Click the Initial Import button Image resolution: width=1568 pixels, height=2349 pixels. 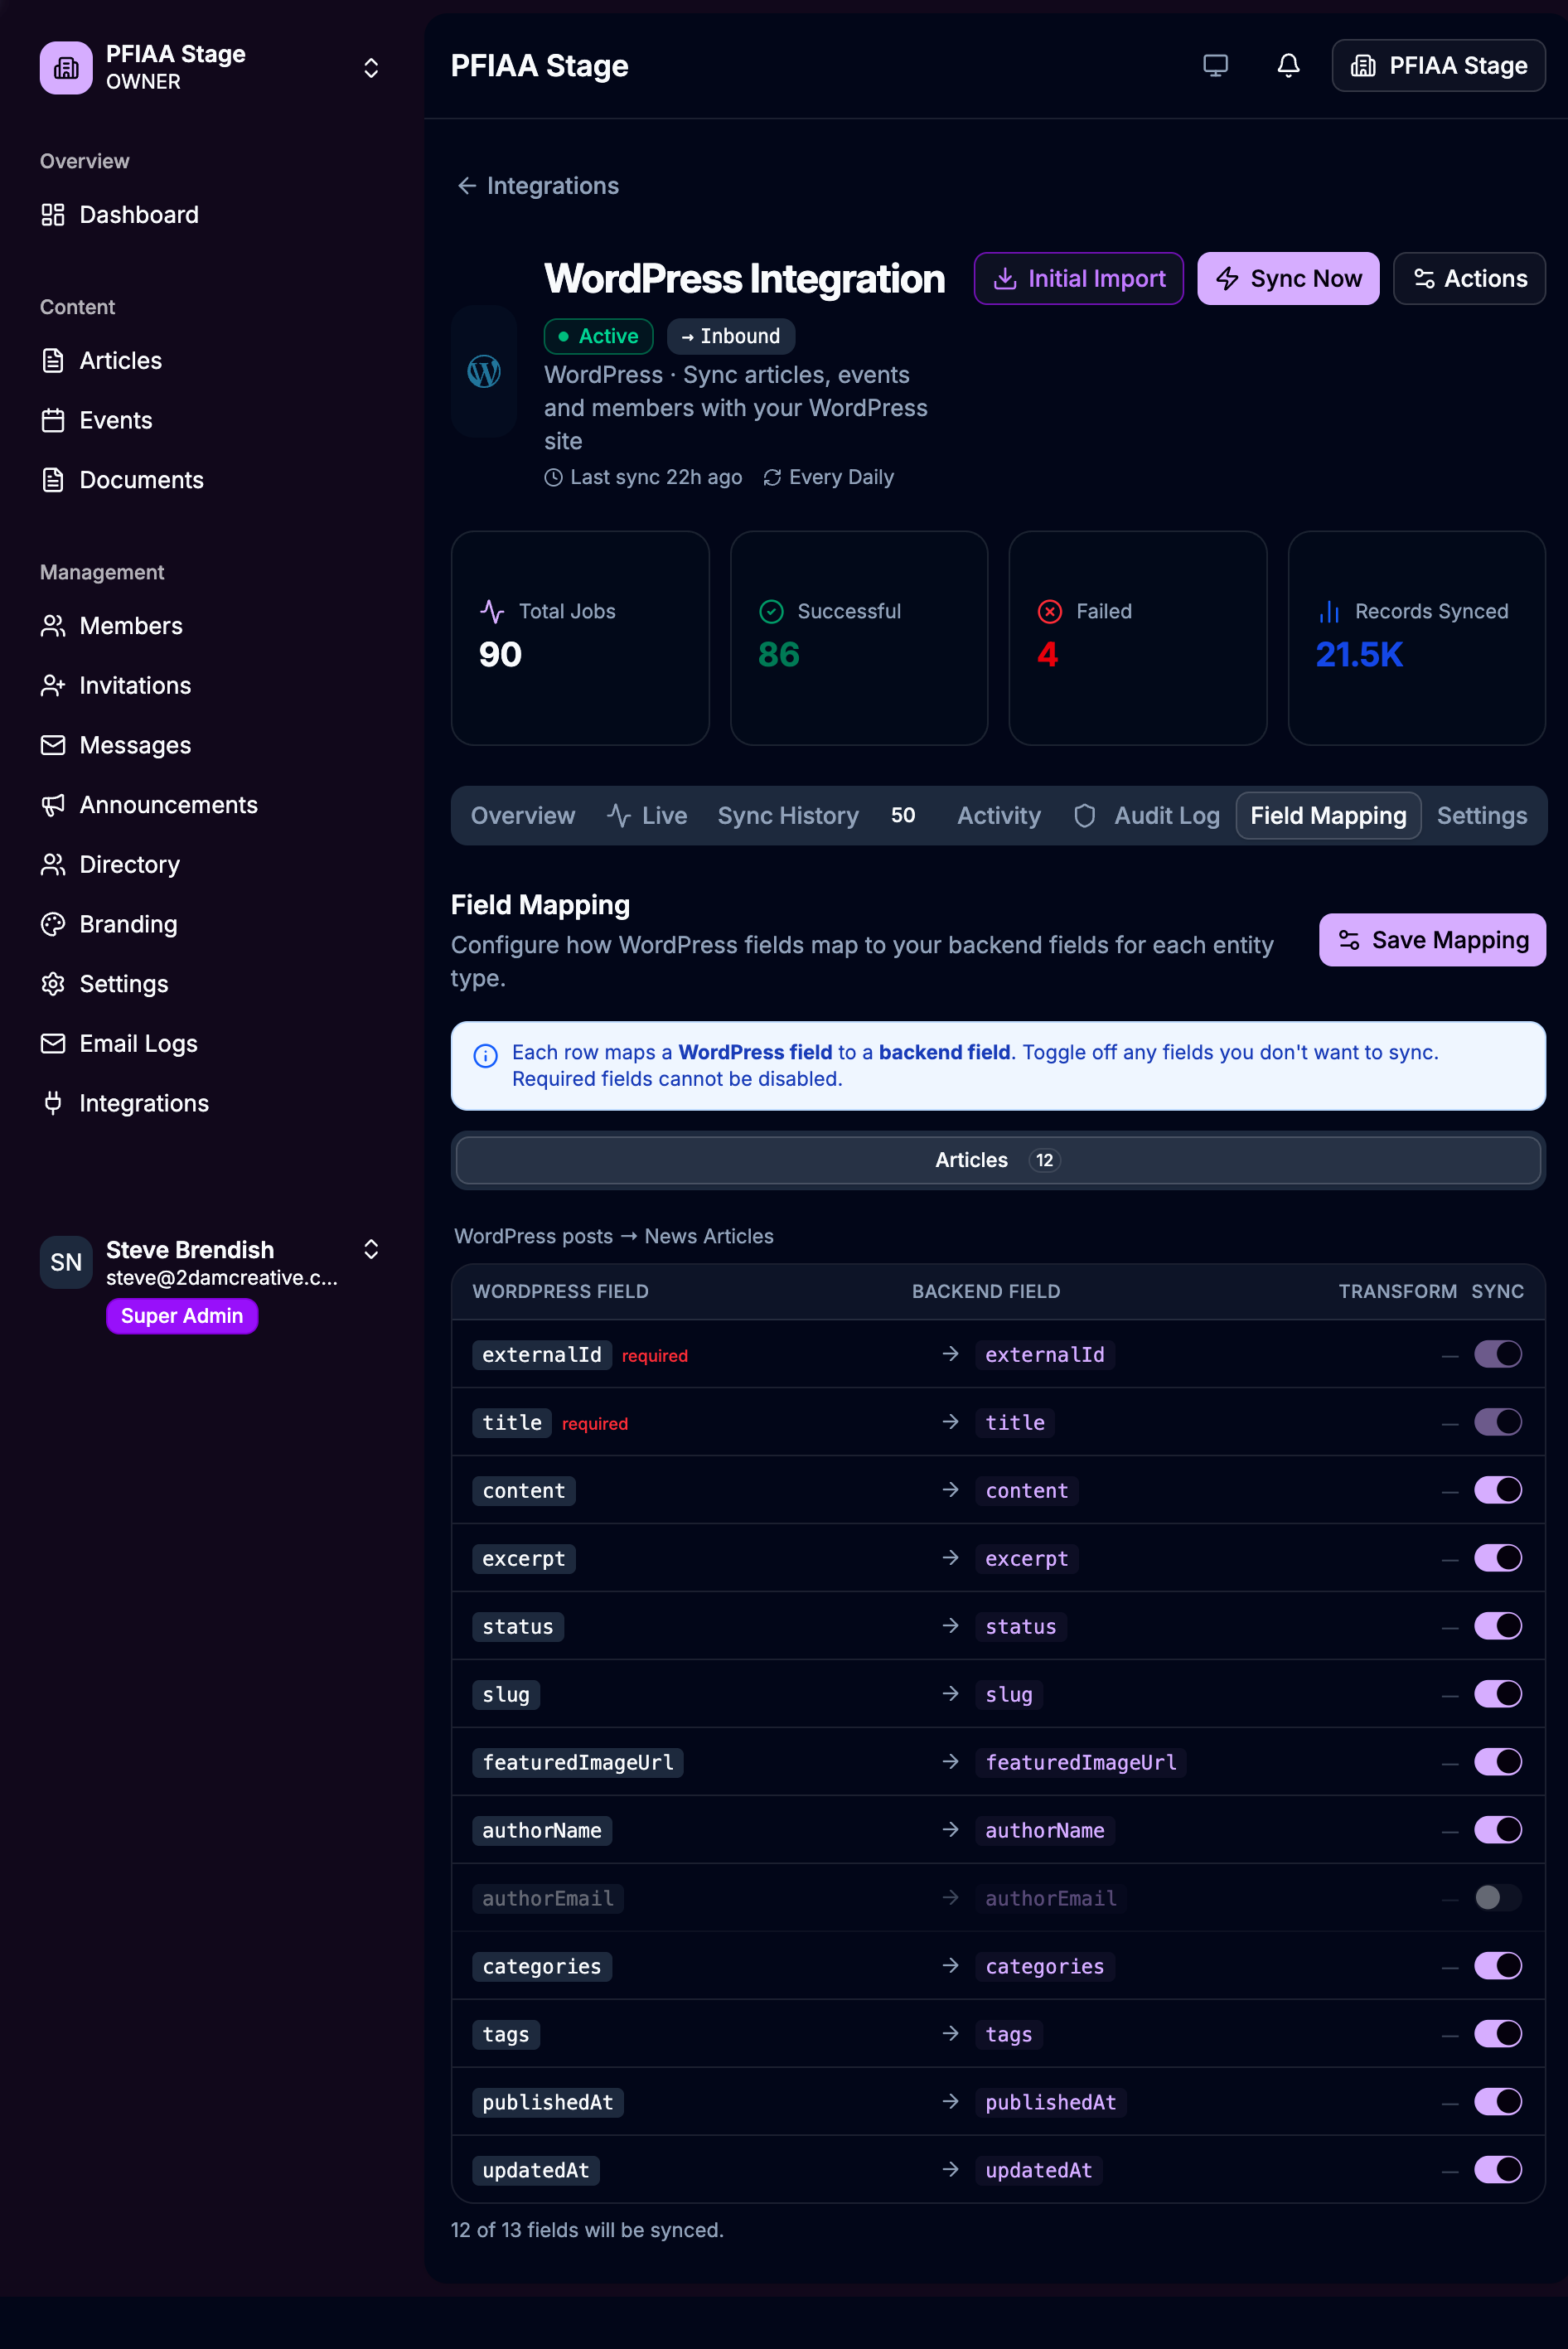(x=1078, y=279)
